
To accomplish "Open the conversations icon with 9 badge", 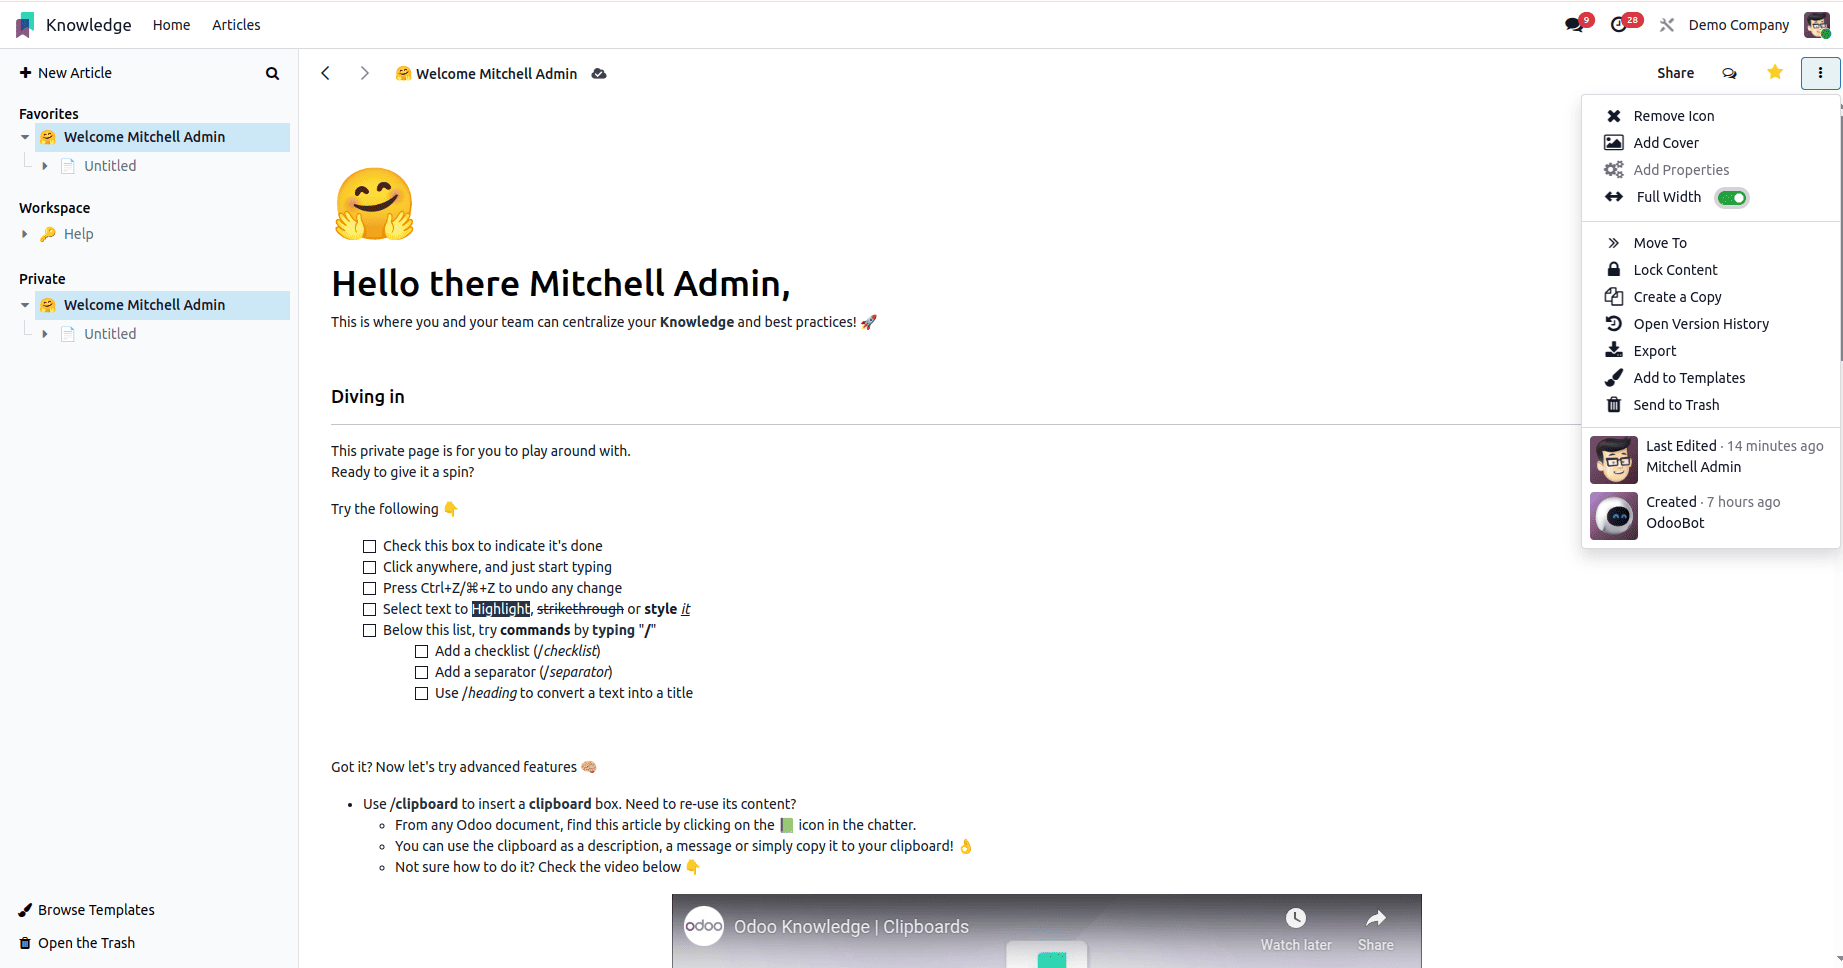I will [x=1575, y=25].
